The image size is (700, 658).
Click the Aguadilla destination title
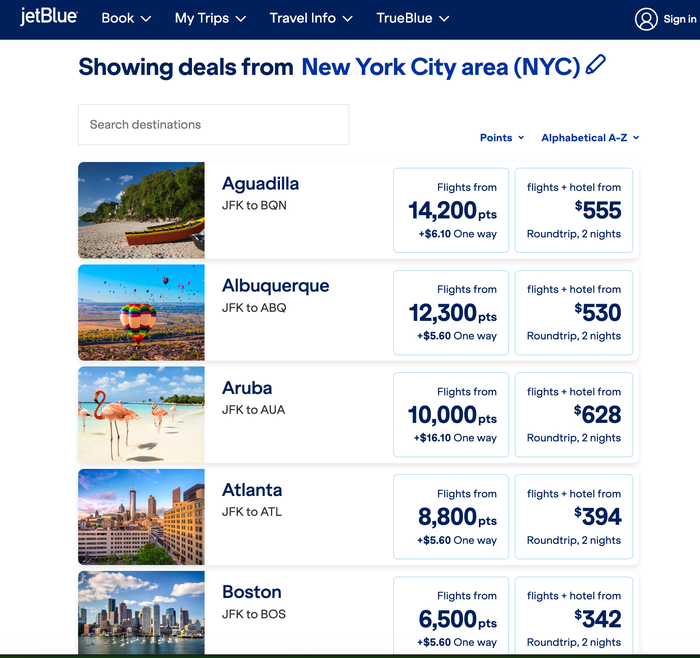[260, 183]
